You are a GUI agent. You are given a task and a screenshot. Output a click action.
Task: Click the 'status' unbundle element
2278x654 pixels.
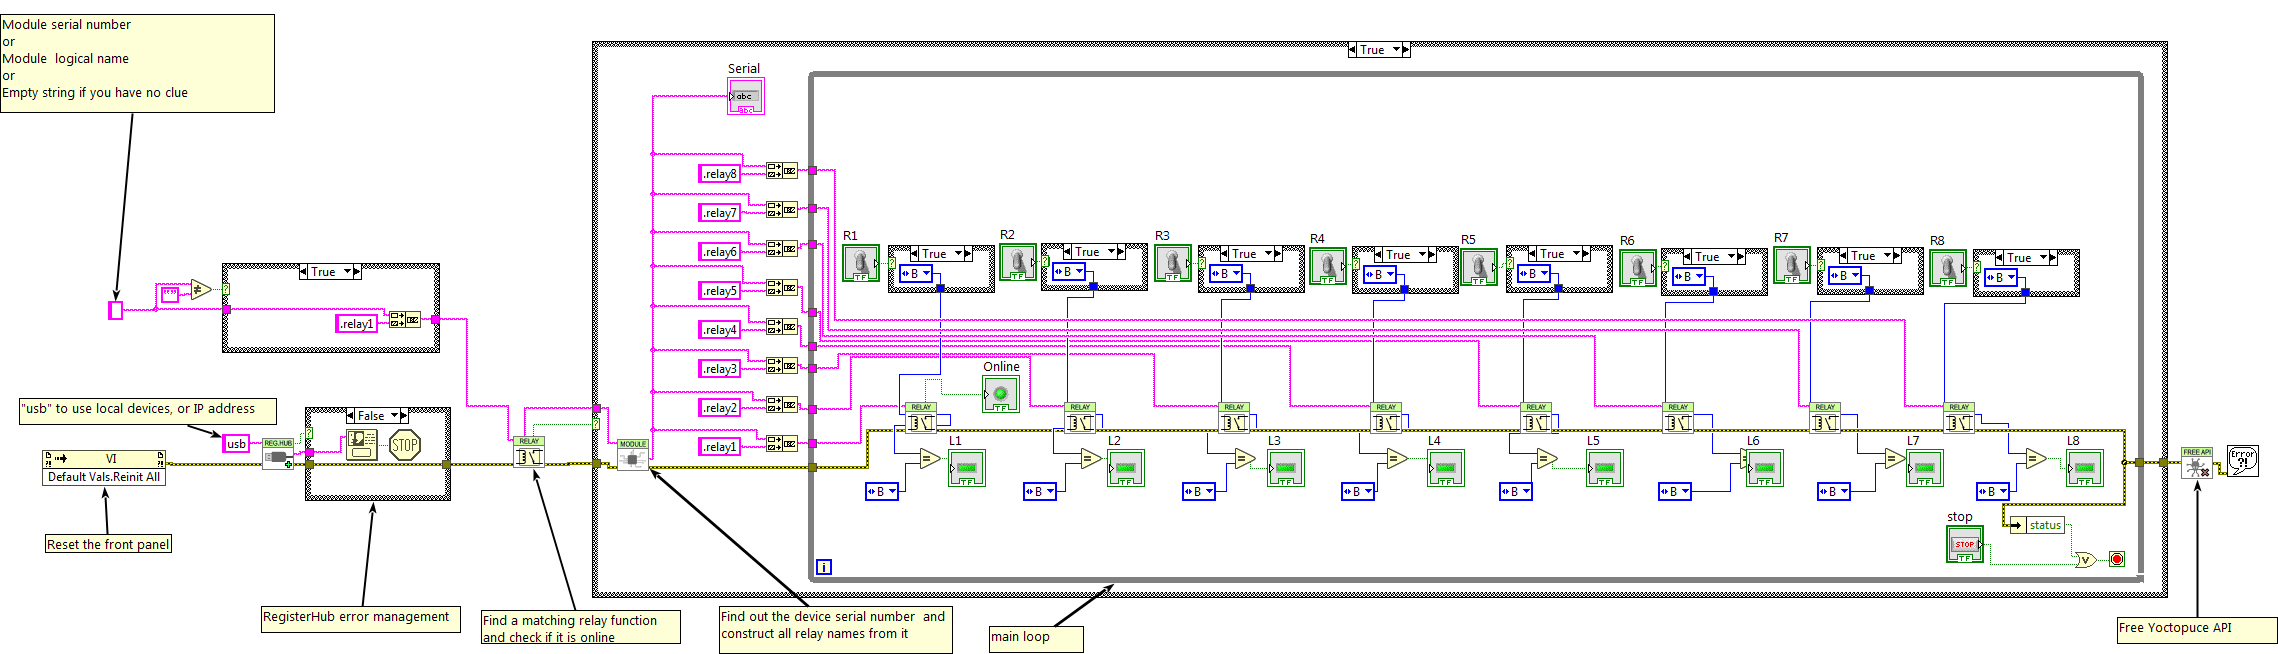2044,525
